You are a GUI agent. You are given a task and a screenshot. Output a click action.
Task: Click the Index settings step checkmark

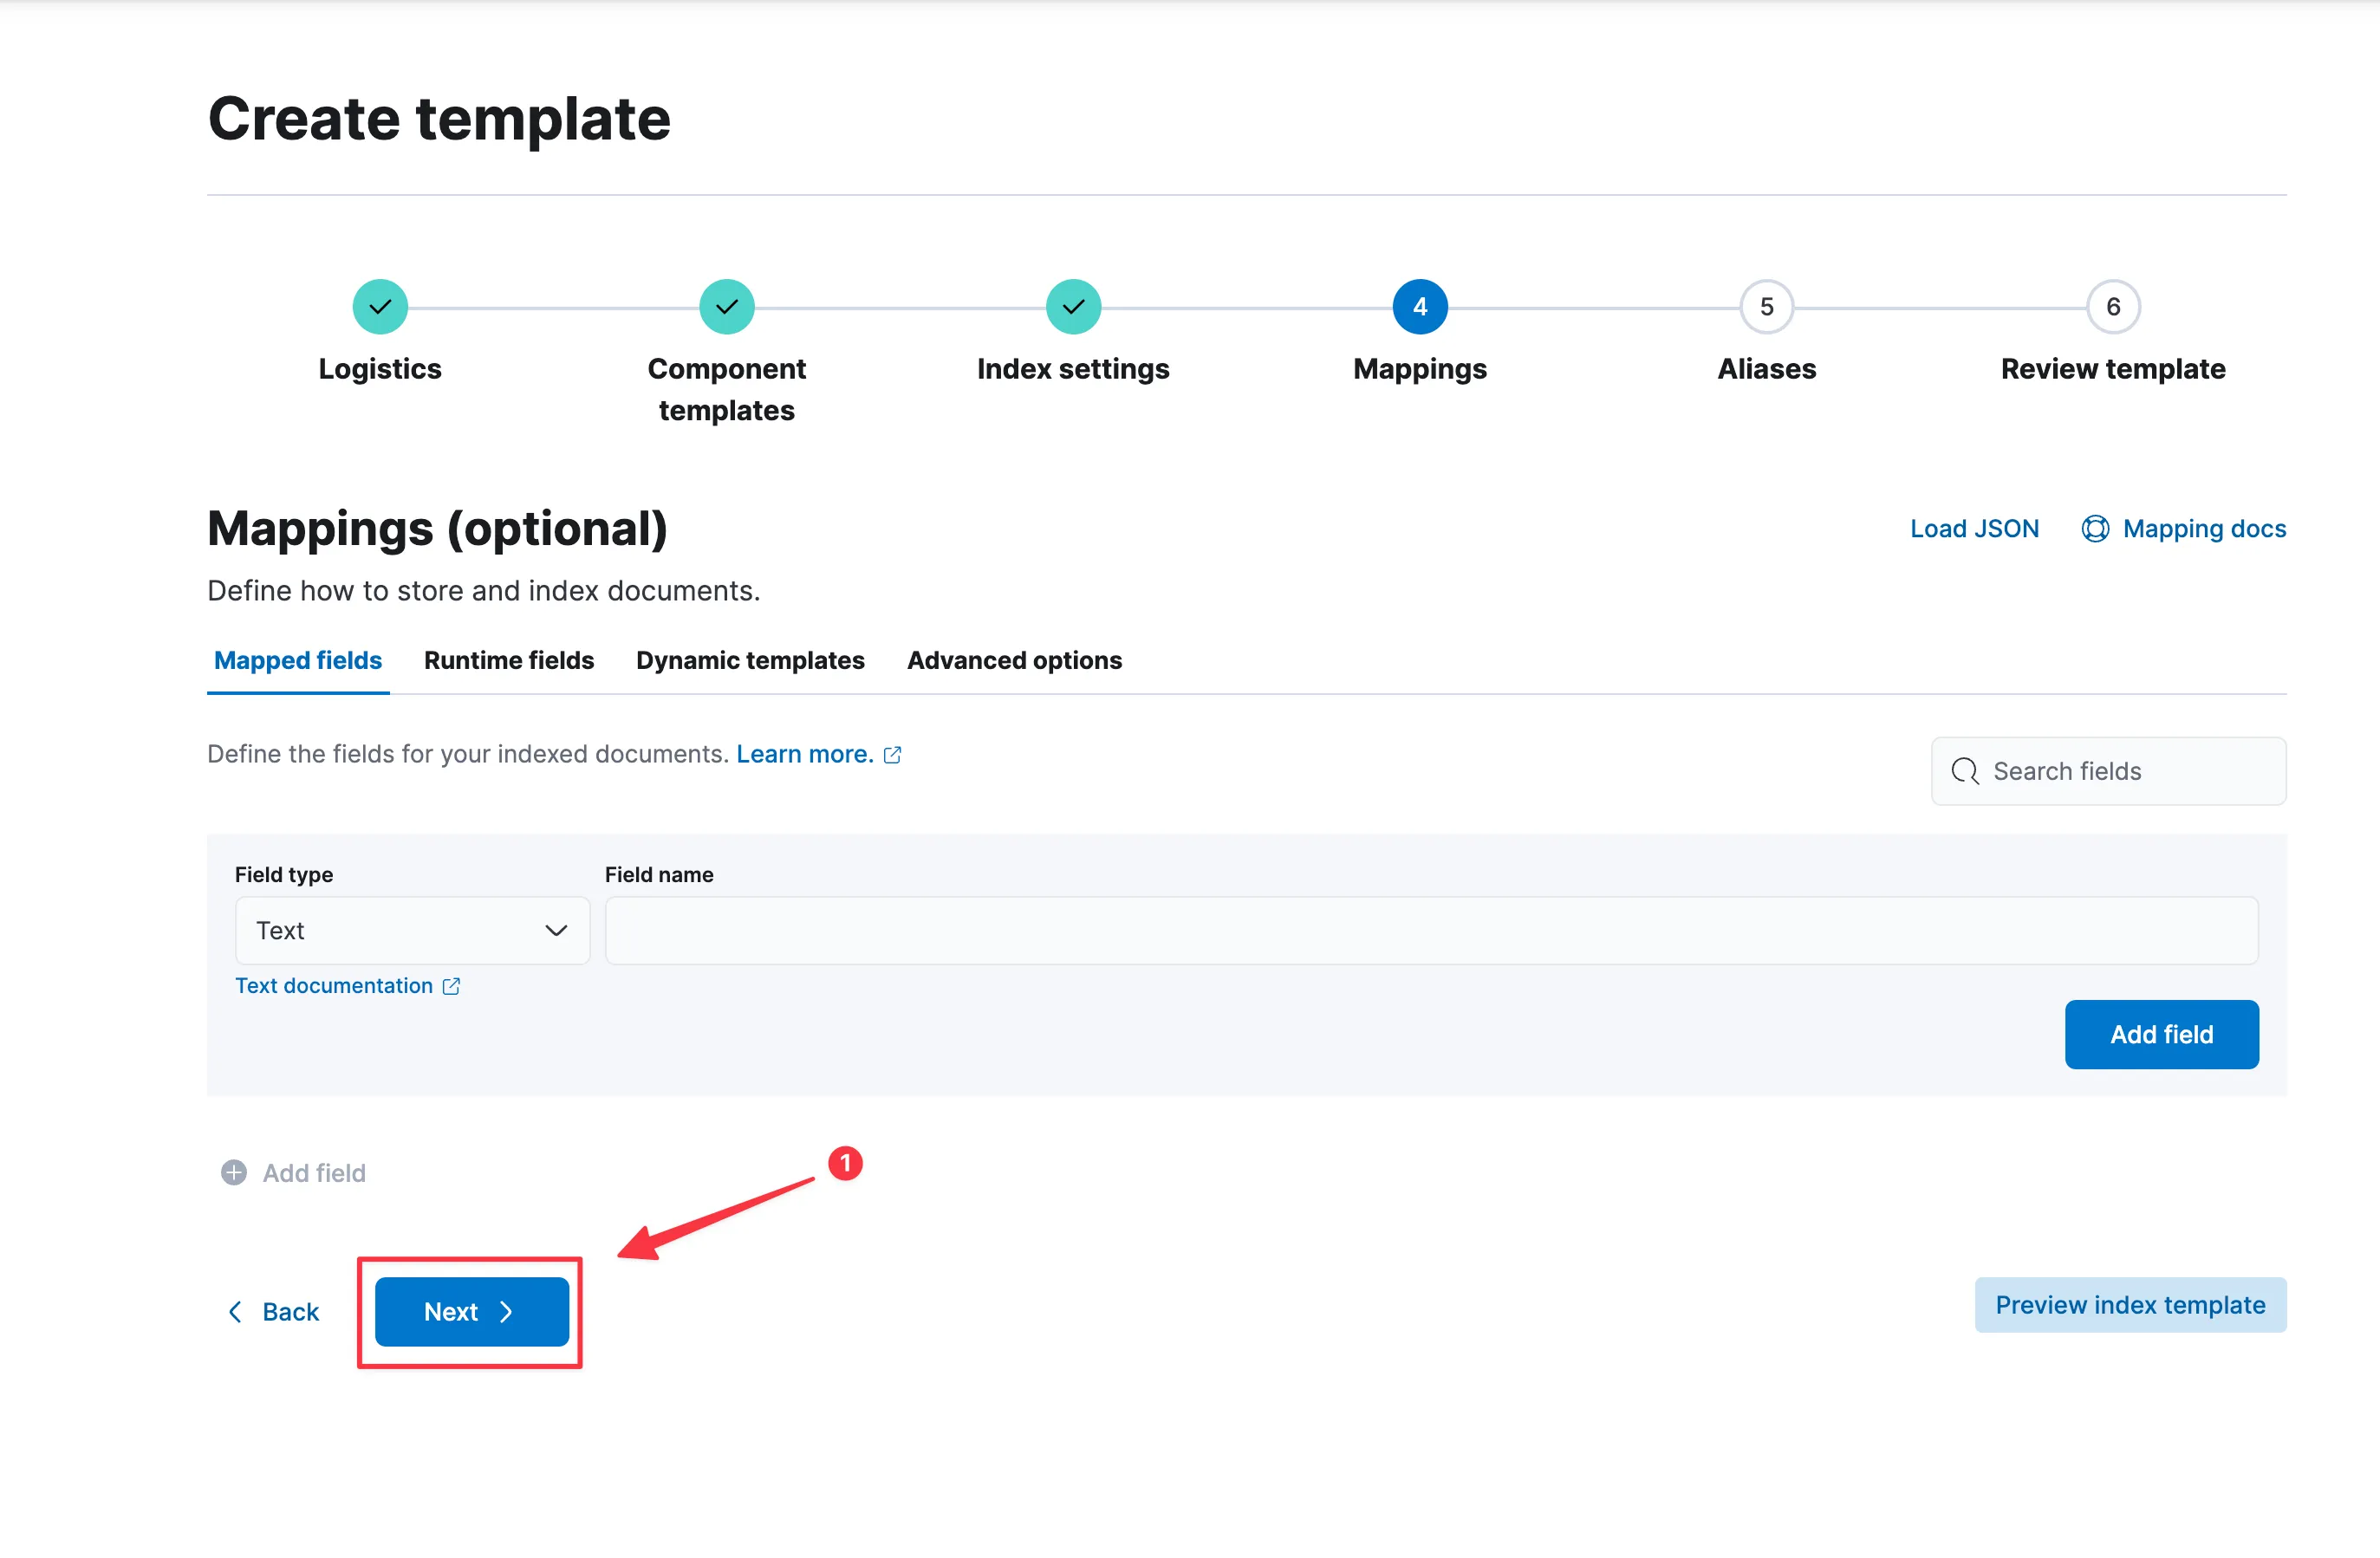tap(1073, 307)
